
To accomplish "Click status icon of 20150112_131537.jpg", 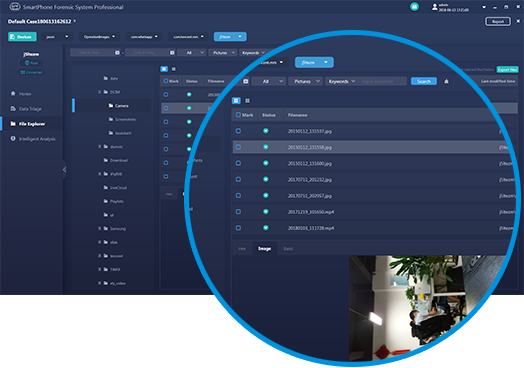I will tap(266, 131).
